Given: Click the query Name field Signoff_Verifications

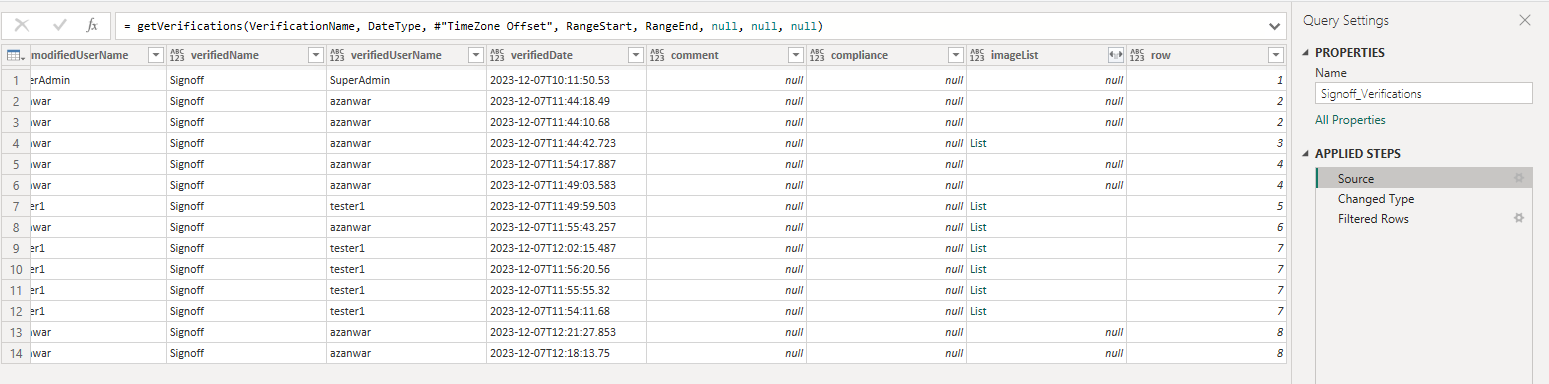Looking at the screenshot, I should pyautogui.click(x=1423, y=93).
